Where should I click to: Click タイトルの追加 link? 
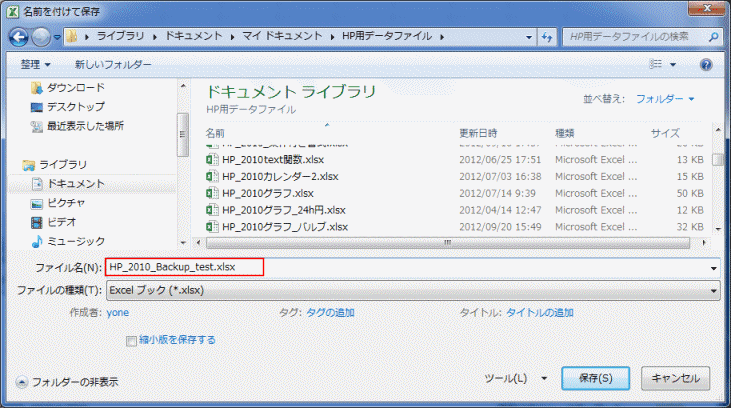click(539, 312)
